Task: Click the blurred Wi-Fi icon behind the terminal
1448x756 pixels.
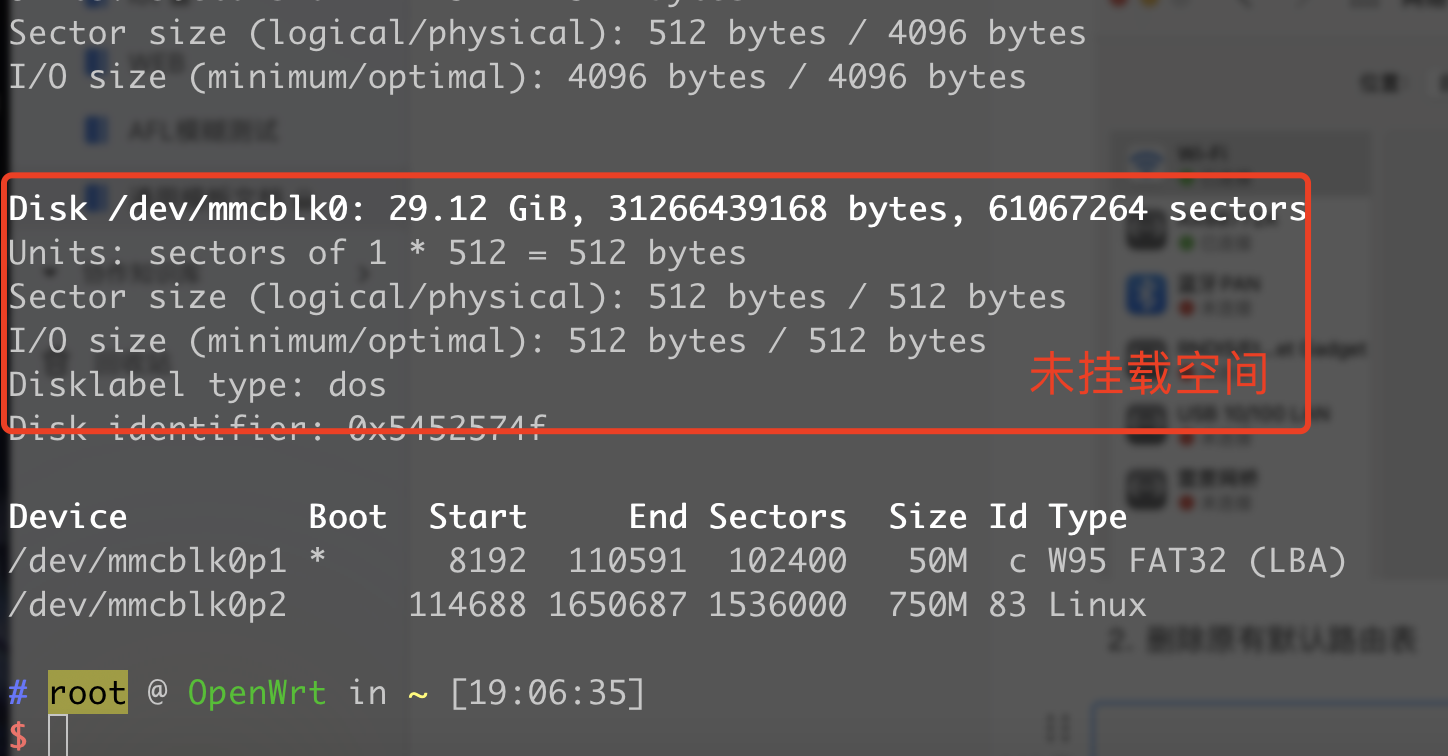Action: [1147, 158]
